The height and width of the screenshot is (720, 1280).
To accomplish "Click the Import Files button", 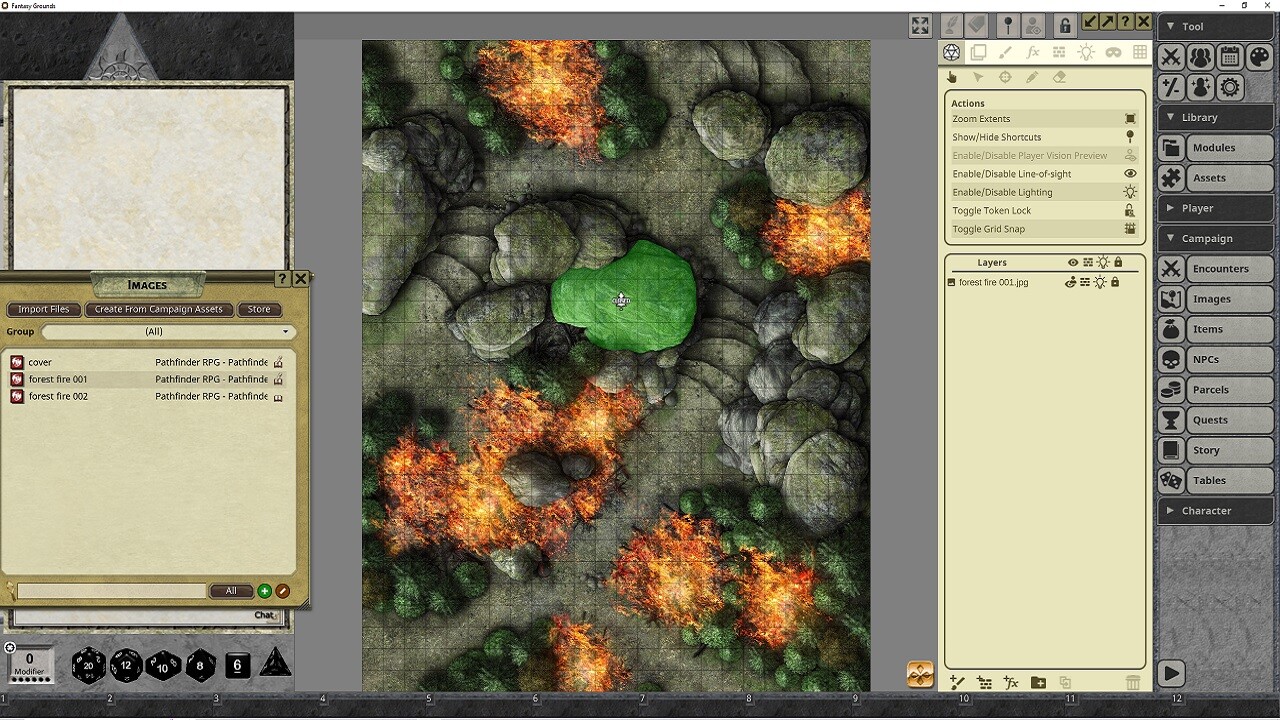I will [x=43, y=309].
